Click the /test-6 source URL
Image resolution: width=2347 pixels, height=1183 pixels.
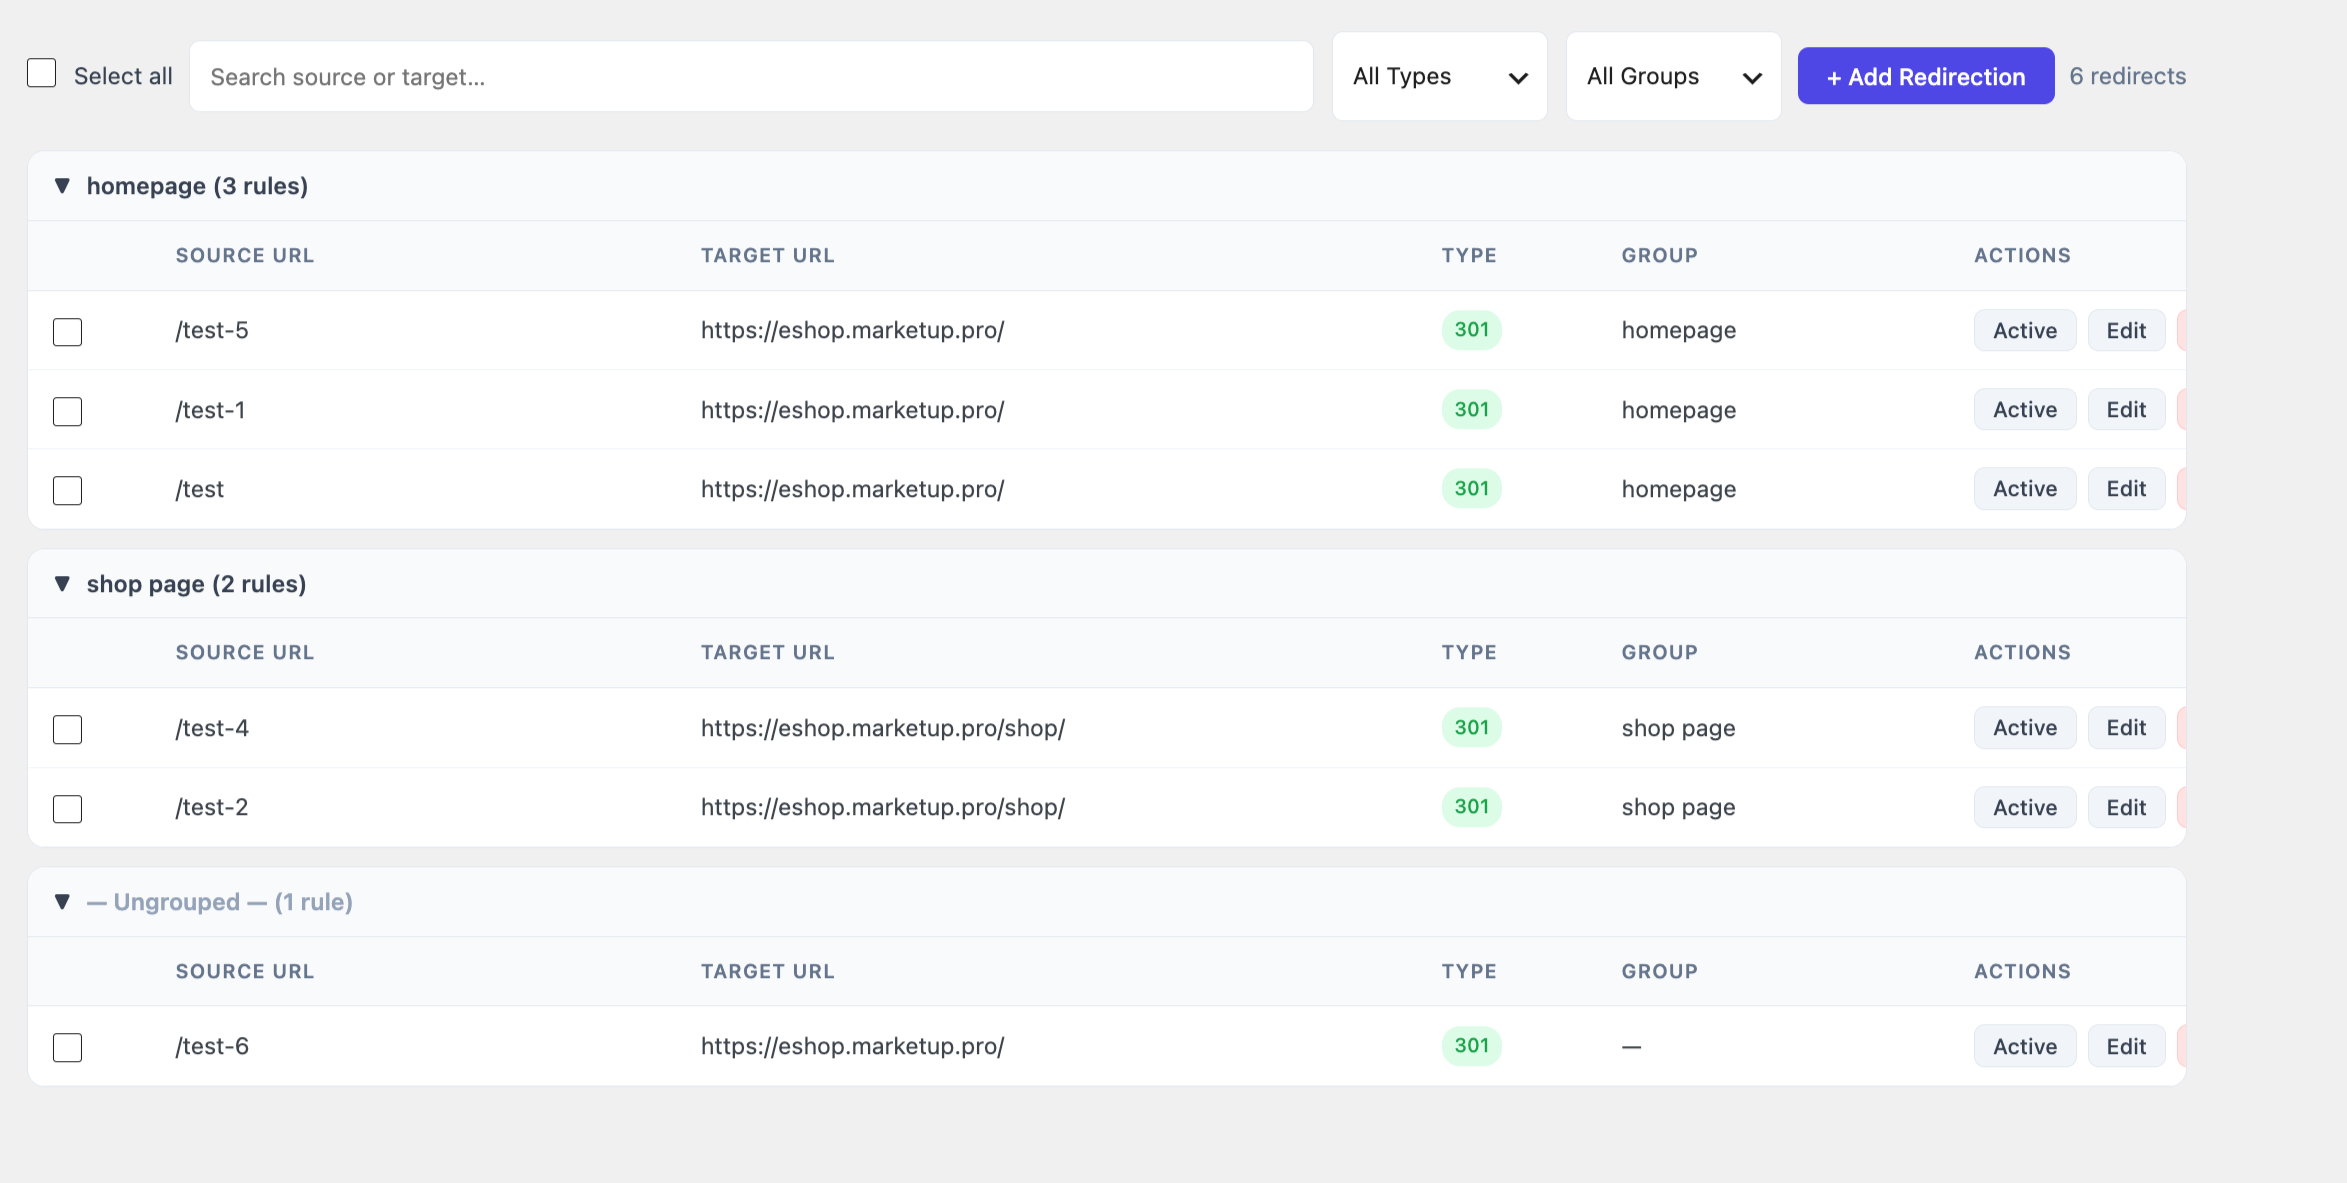click(x=212, y=1046)
